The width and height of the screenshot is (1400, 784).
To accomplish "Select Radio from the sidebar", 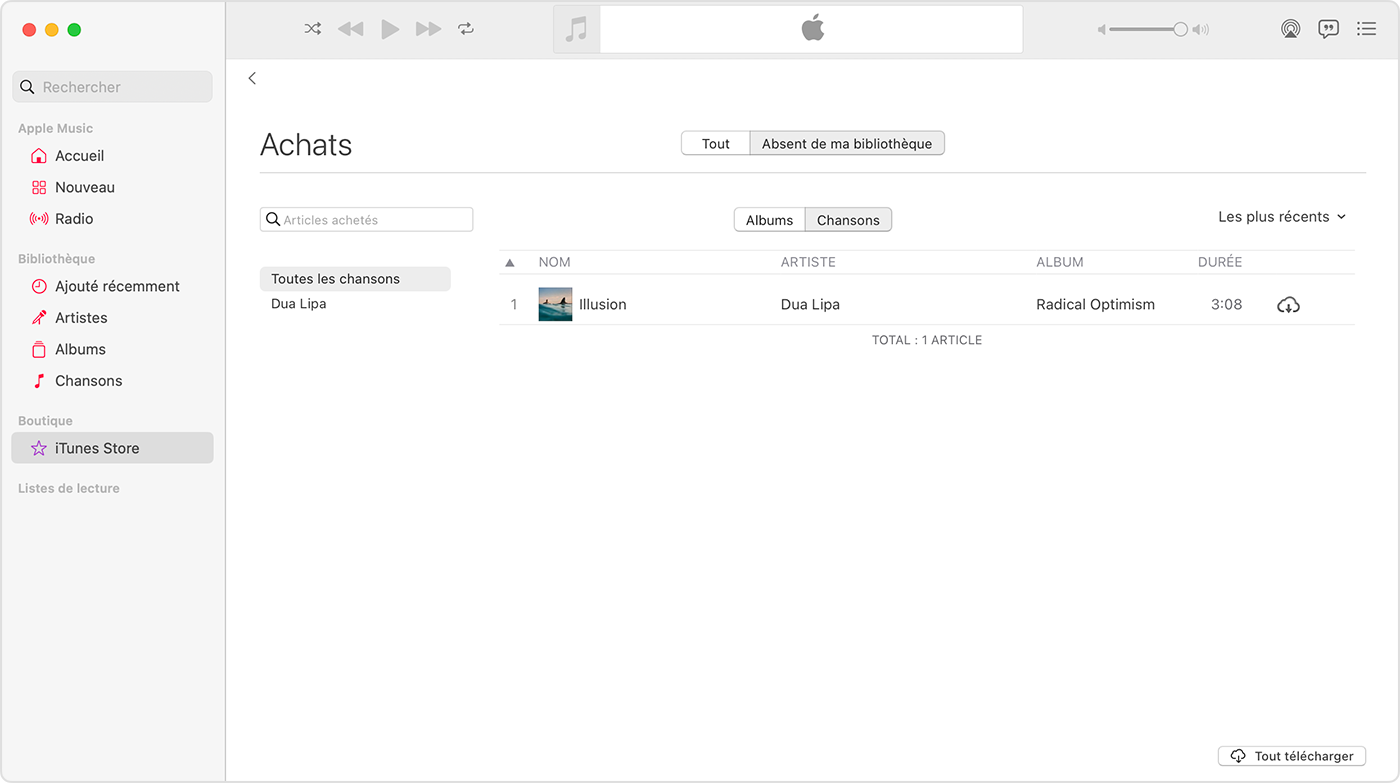I will [76, 218].
